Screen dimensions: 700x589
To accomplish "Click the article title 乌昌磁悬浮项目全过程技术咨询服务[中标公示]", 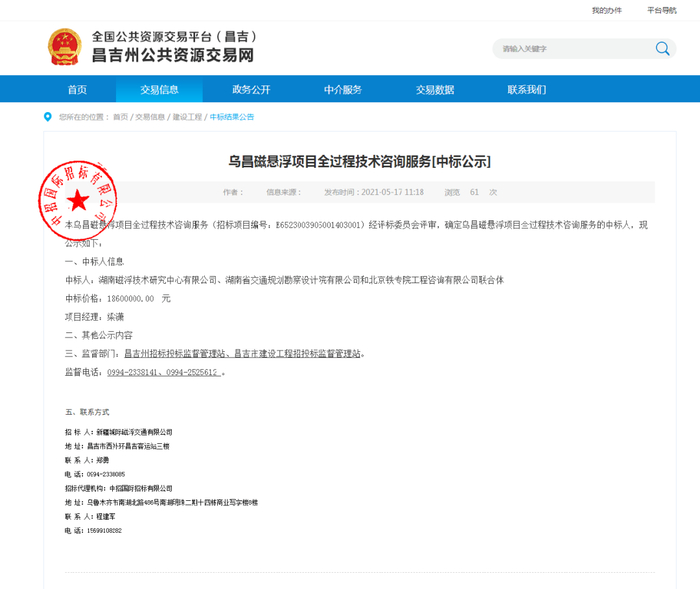I will tap(359, 161).
